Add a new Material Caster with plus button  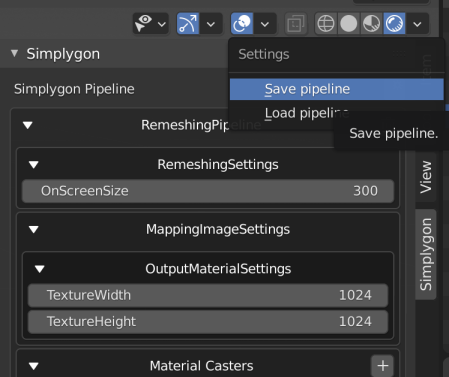coord(383,366)
